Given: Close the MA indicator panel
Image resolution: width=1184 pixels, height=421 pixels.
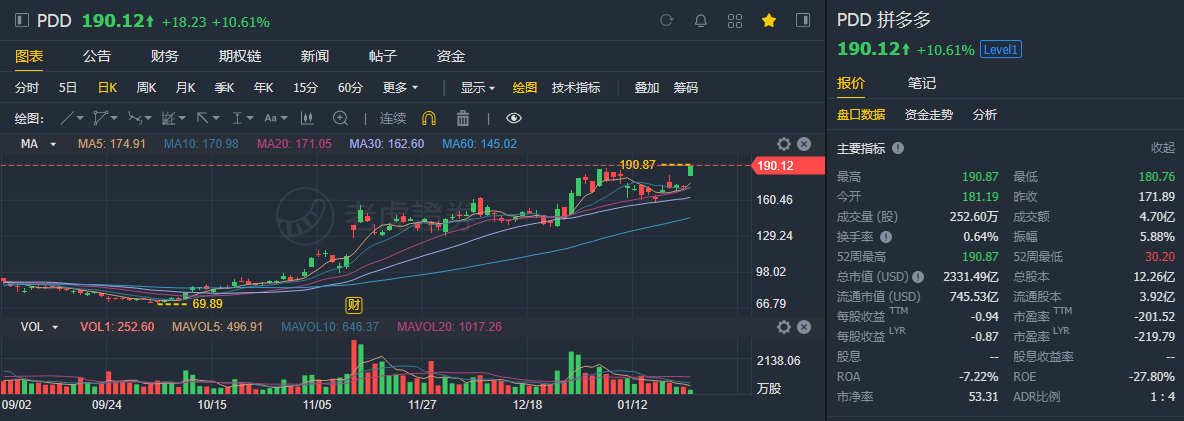Looking at the screenshot, I should pyautogui.click(x=804, y=143).
